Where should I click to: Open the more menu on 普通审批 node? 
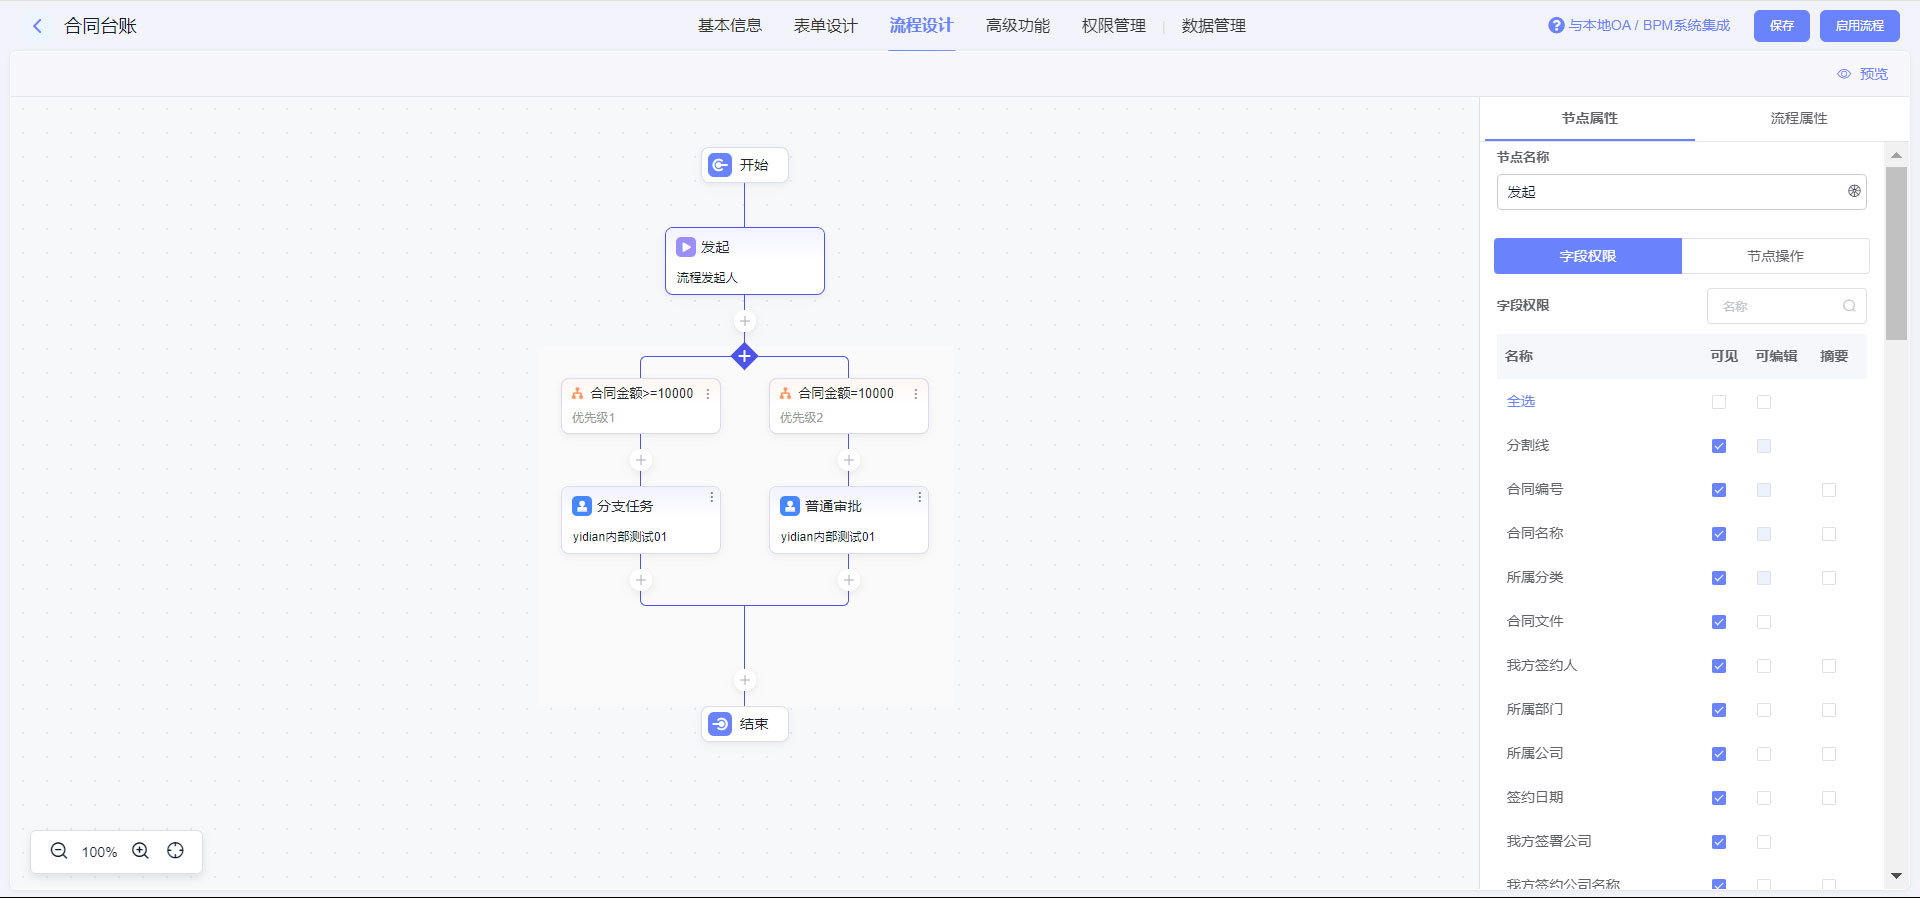pyautogui.click(x=920, y=497)
